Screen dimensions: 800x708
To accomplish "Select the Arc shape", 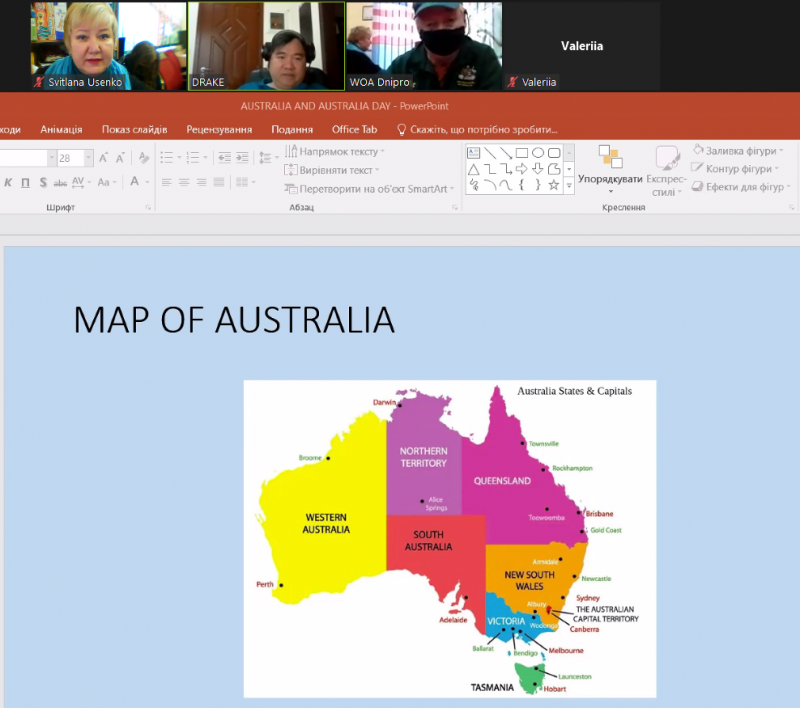I will 490,185.
